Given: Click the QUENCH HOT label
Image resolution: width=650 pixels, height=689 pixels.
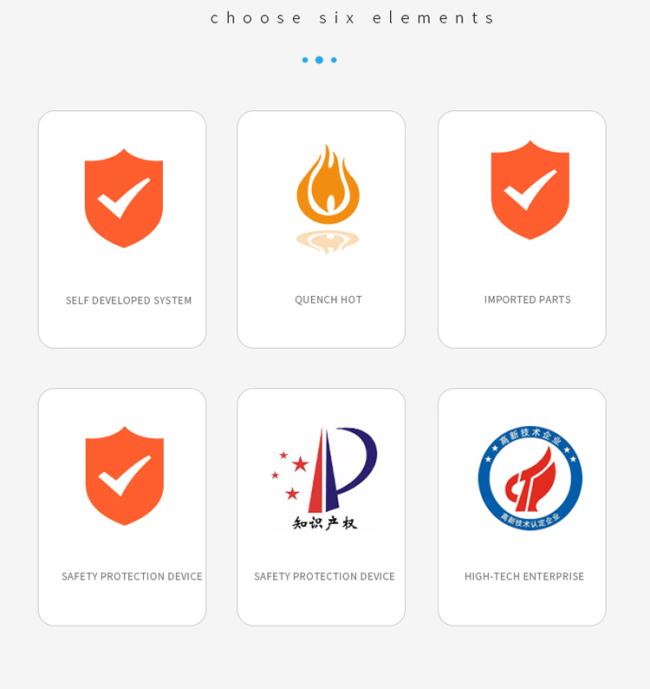Looking at the screenshot, I should (x=328, y=300).
